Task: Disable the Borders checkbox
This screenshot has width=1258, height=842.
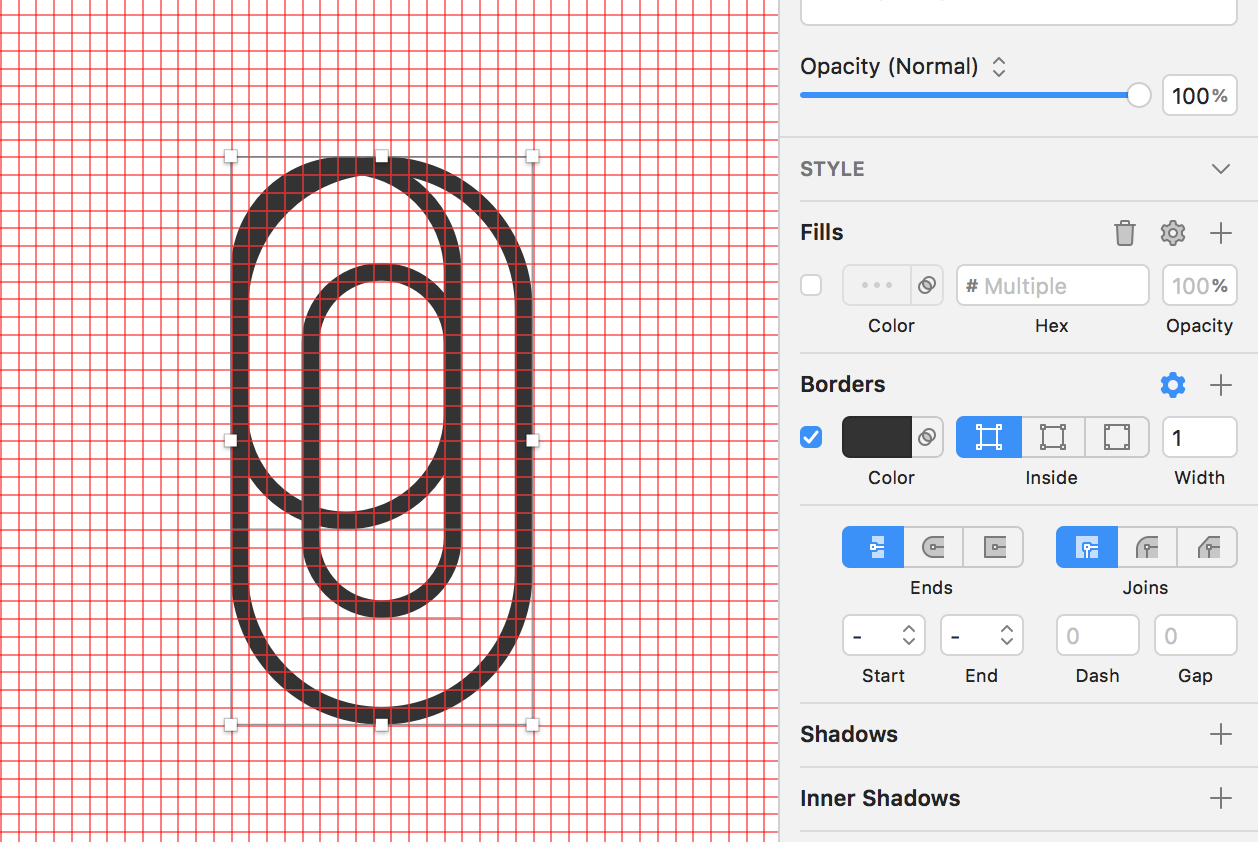Action: click(811, 437)
